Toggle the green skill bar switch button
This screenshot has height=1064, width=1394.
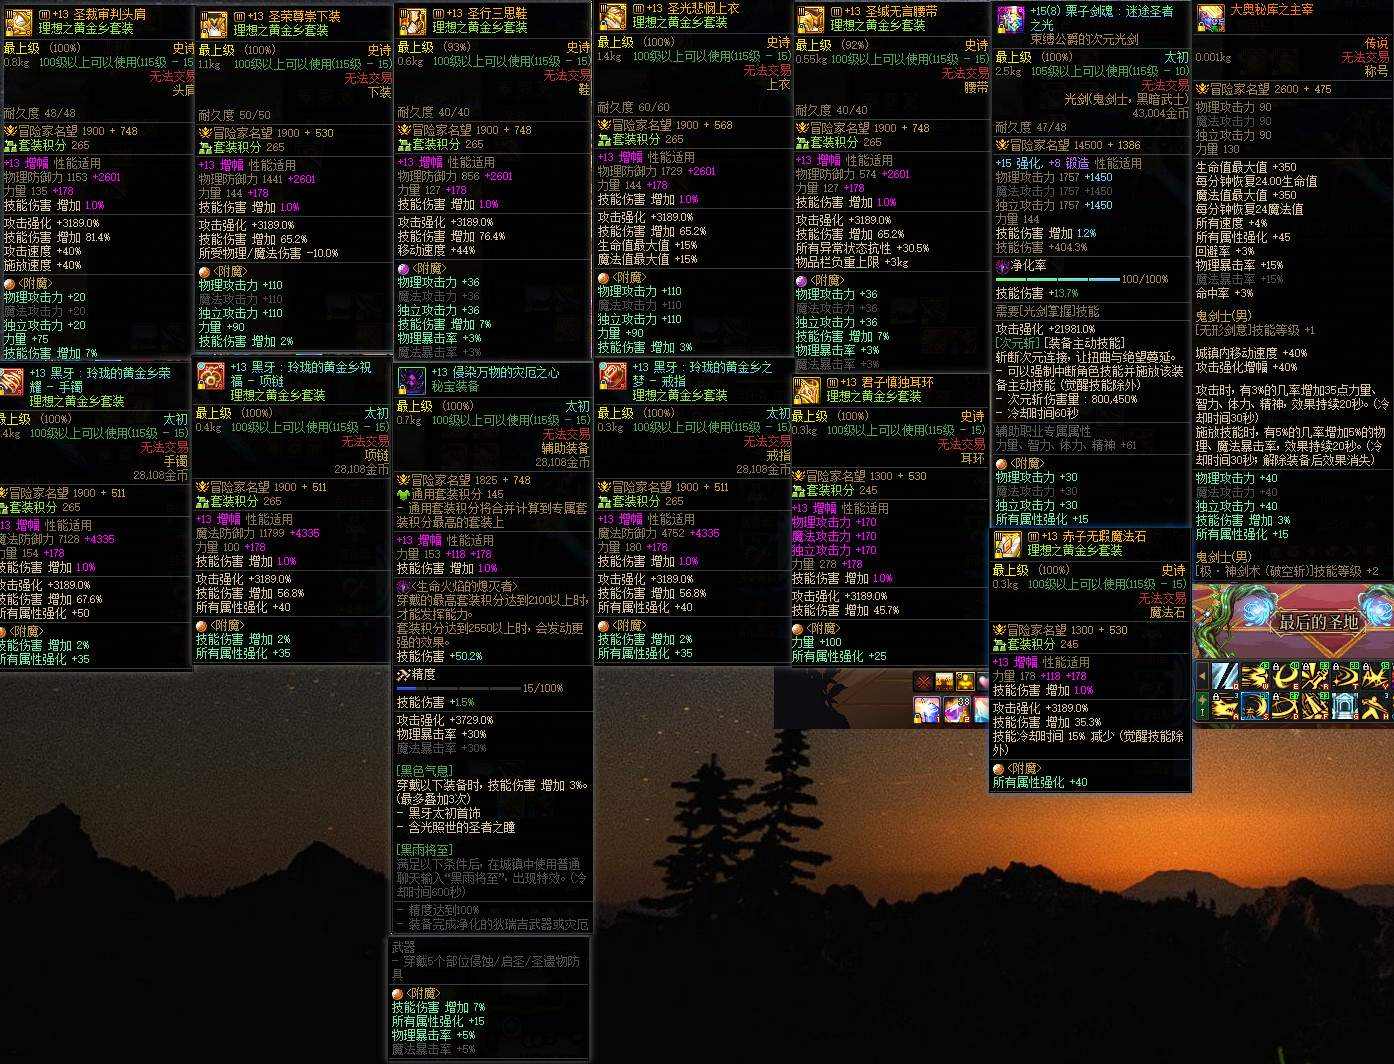point(1202,706)
